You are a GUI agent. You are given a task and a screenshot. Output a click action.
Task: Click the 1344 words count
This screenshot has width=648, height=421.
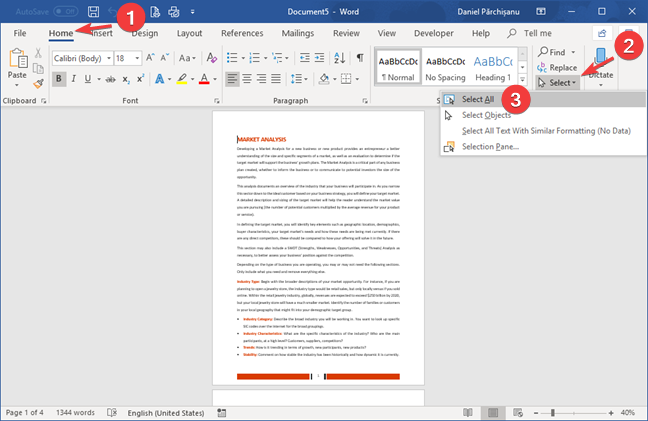75,412
